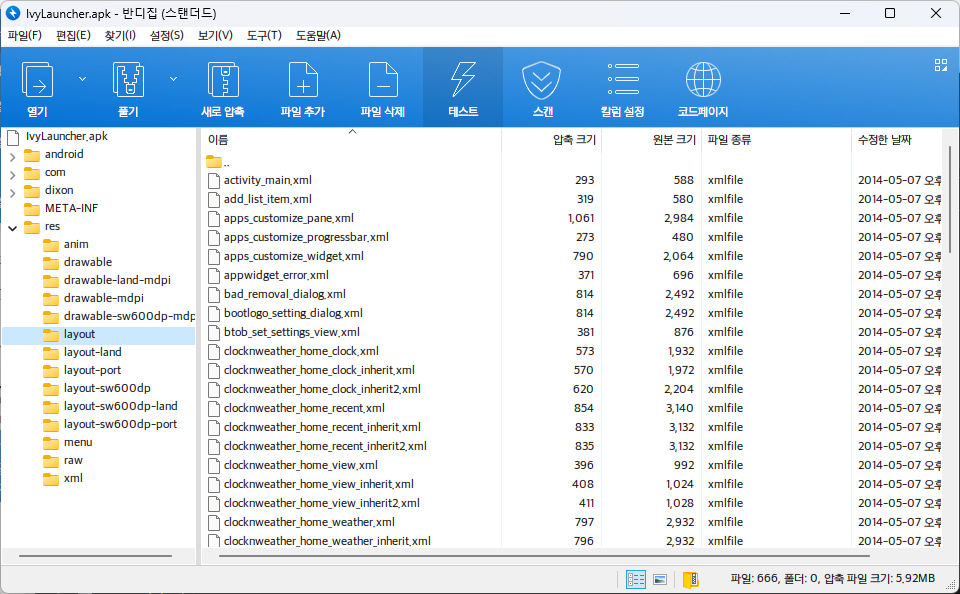The image size is (960, 594).
Task: Select the raw folder in tree
Action: 73,461
